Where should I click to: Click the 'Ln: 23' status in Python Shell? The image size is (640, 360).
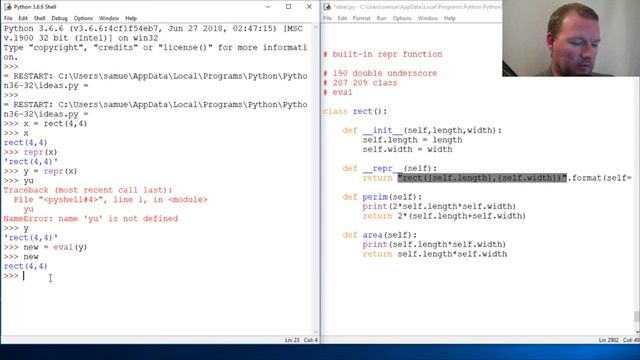292,340
